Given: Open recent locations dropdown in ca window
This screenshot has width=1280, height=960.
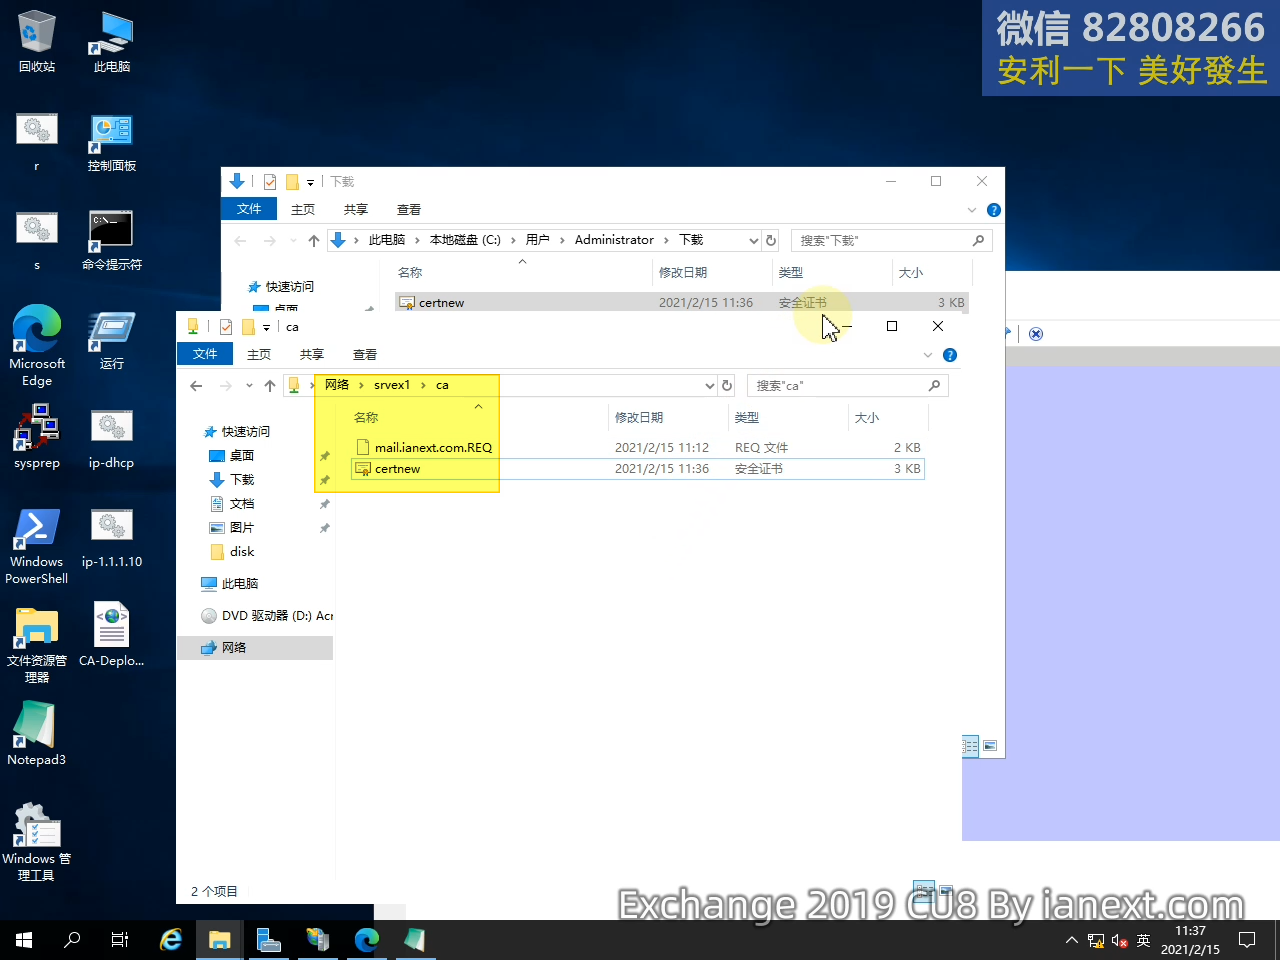Looking at the screenshot, I should [249, 386].
